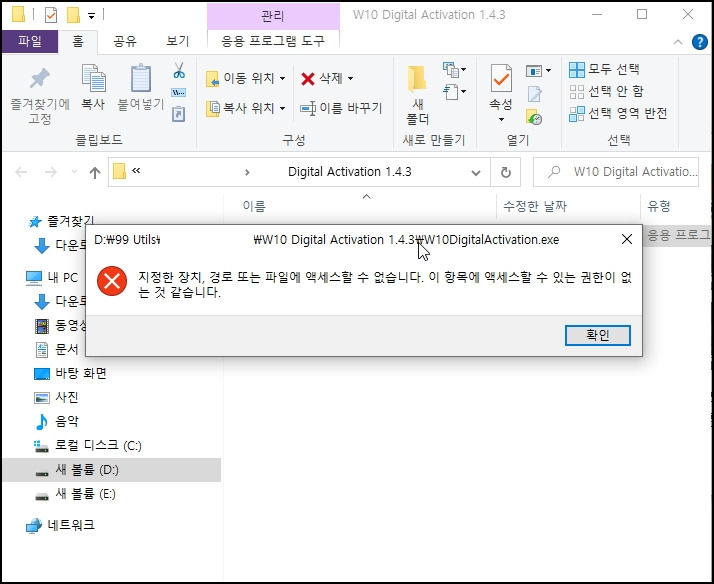Open 네트워크 in navigation pane
Screen dimensions: 714x584
(60, 525)
